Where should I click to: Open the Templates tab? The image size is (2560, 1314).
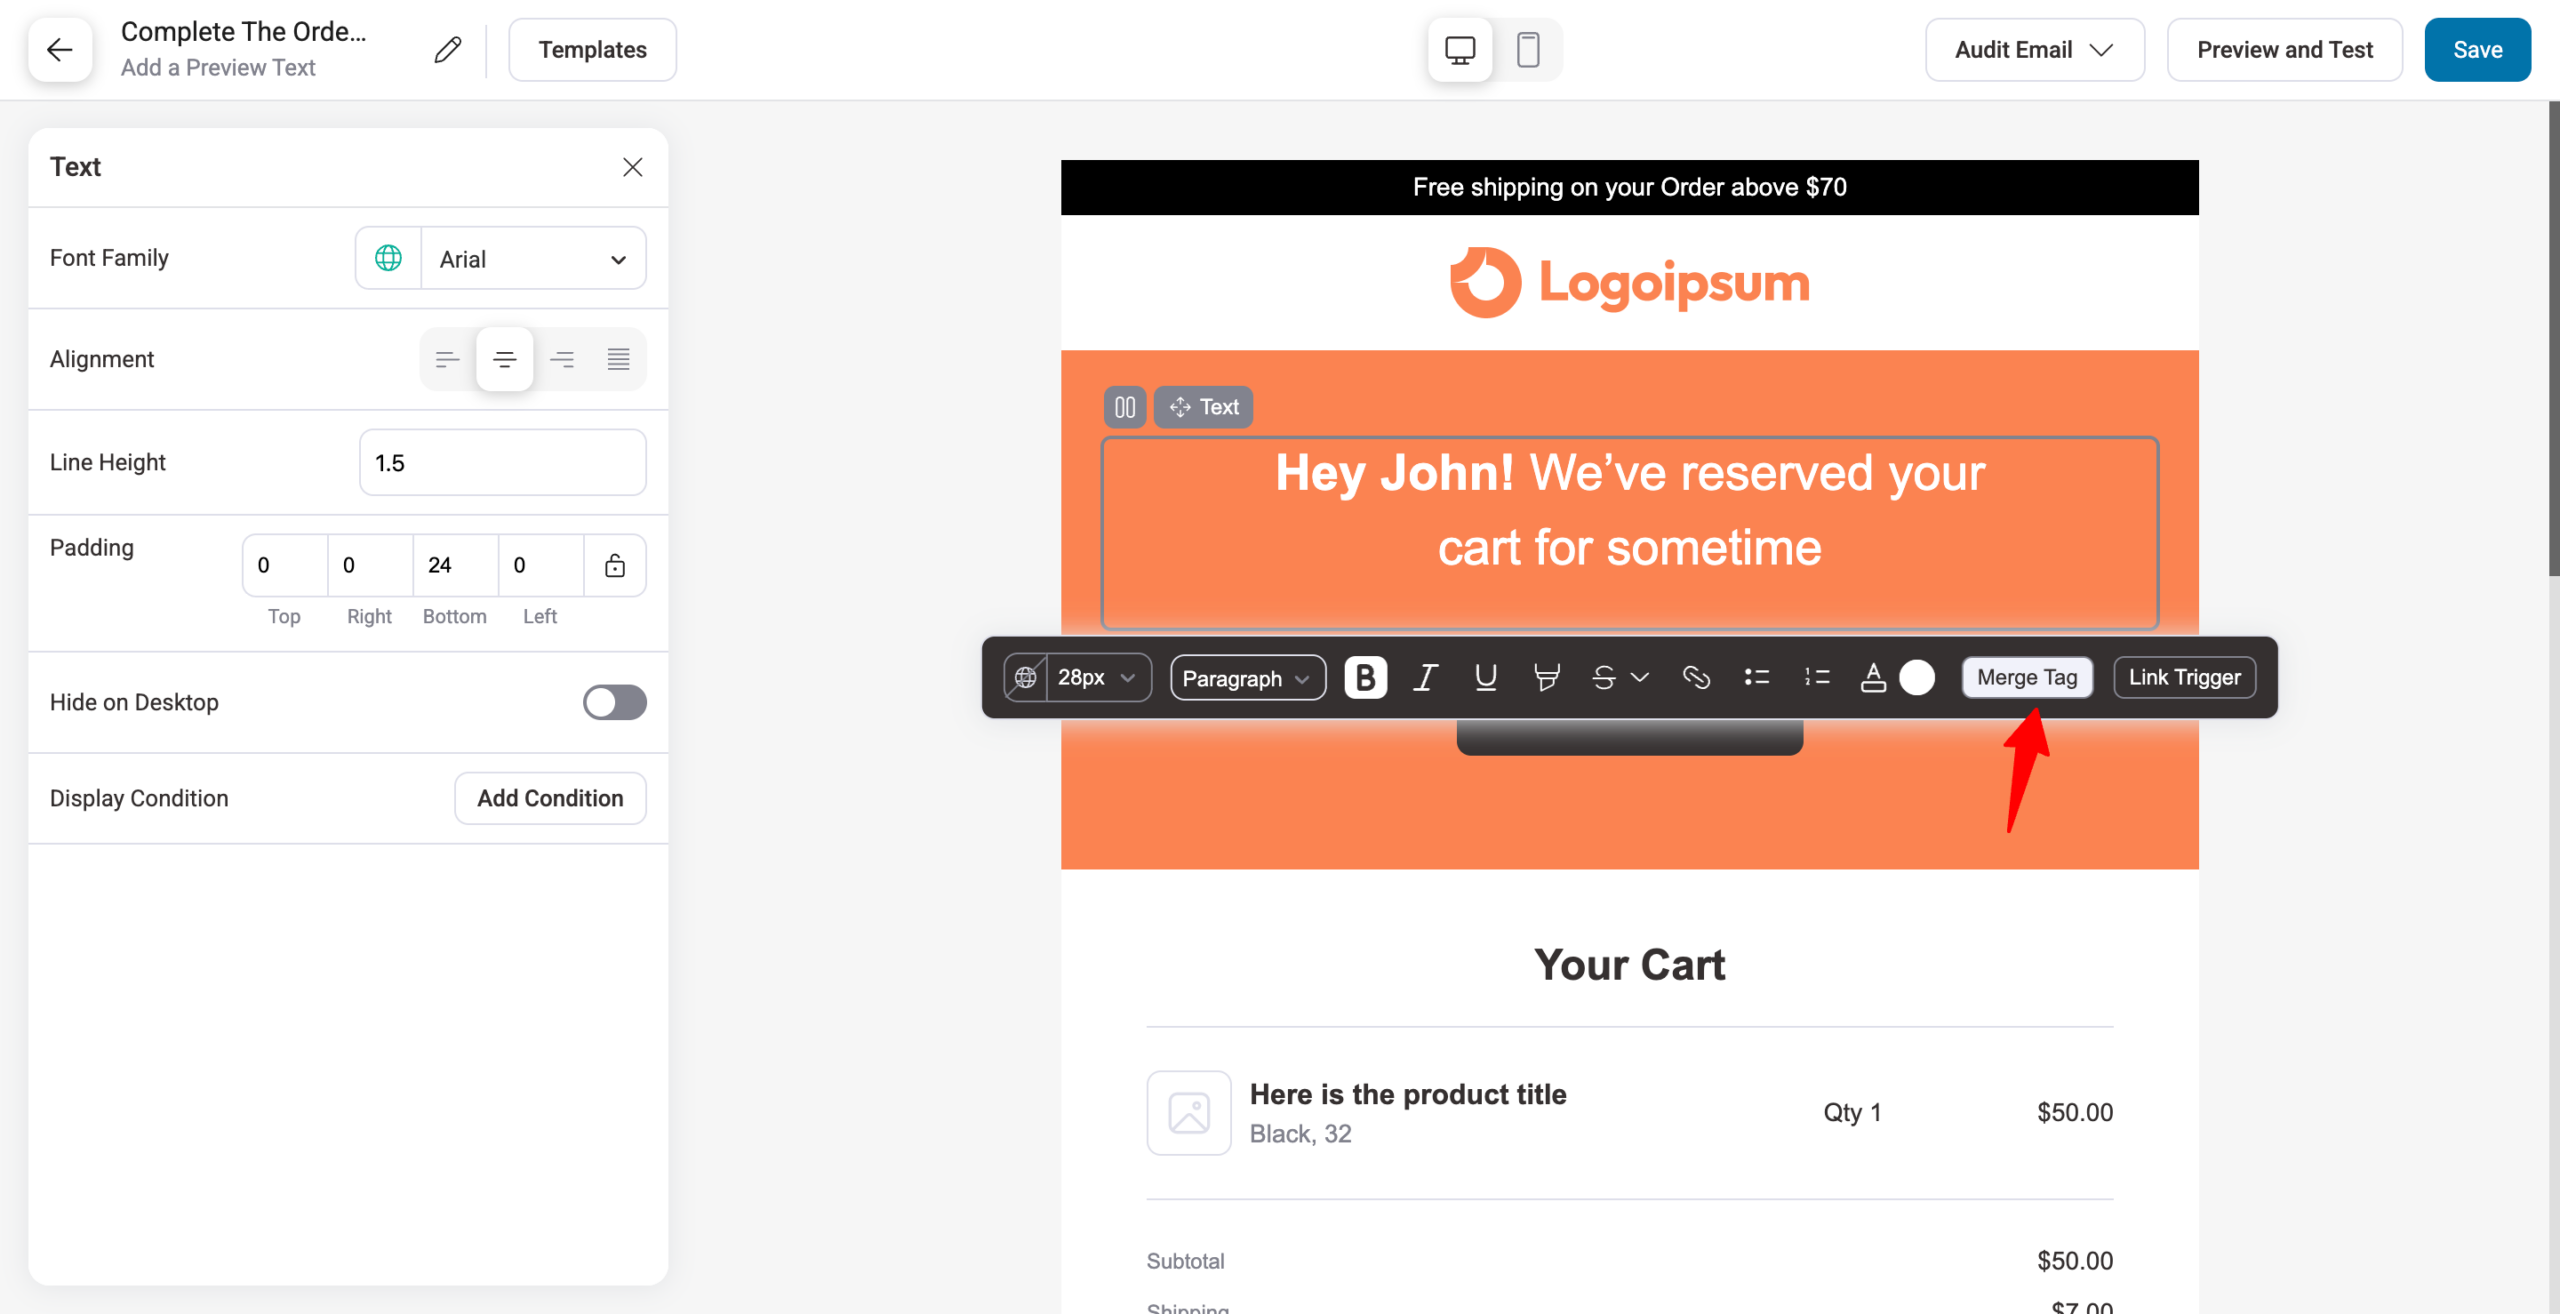coord(592,49)
